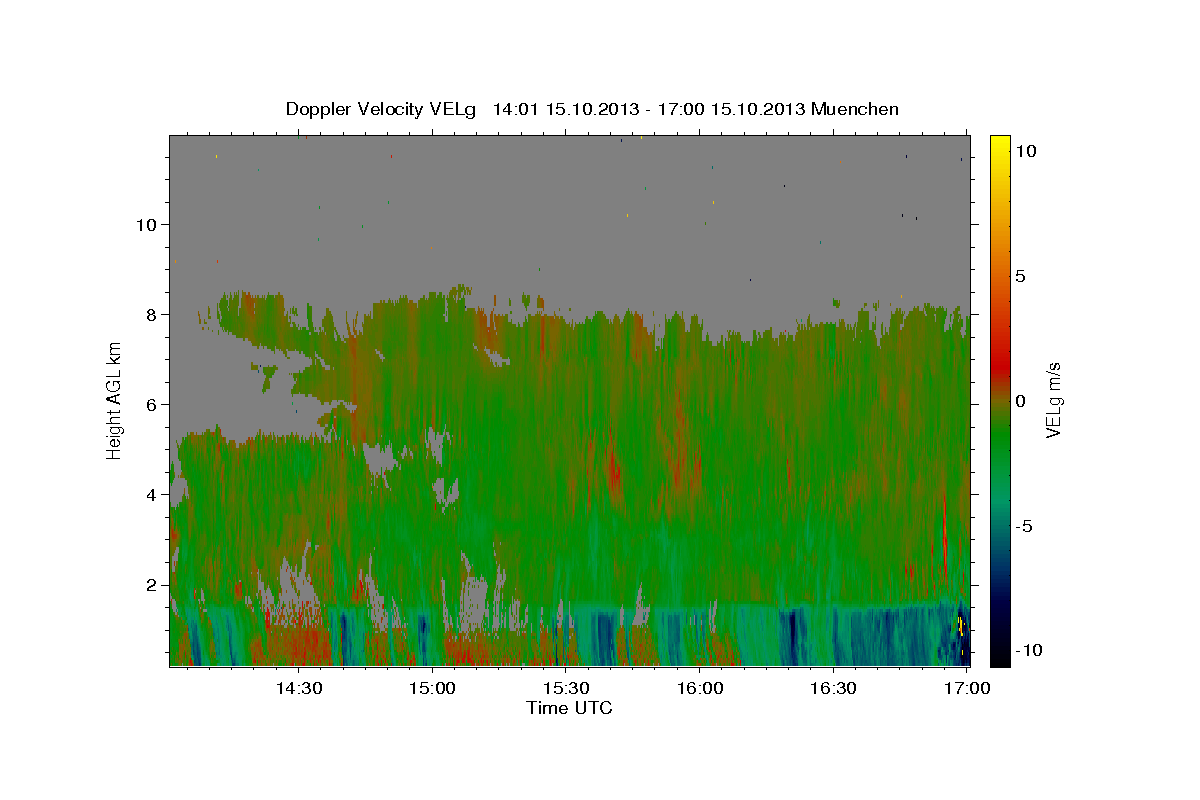Select the '14:30' time axis label
Image resolution: width=1200 pixels, height=800 pixels.
coord(298,689)
